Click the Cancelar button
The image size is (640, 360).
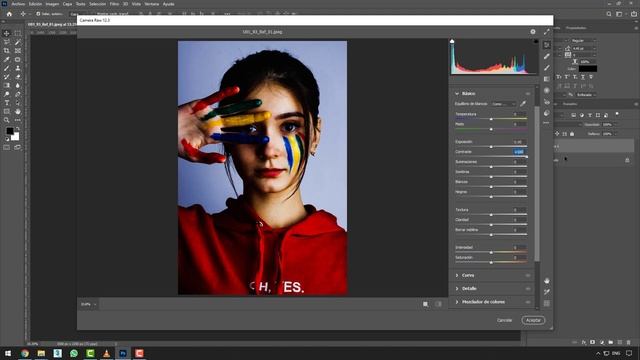click(x=504, y=320)
